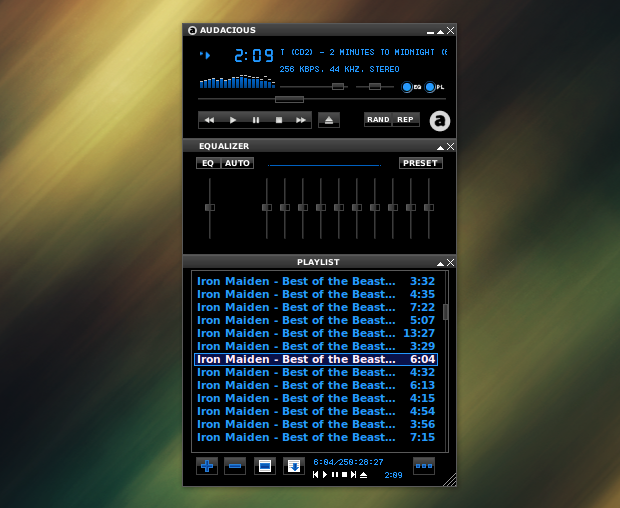Image resolution: width=620 pixels, height=508 pixels.
Task: Shade the Playlist window
Action: 440,263
